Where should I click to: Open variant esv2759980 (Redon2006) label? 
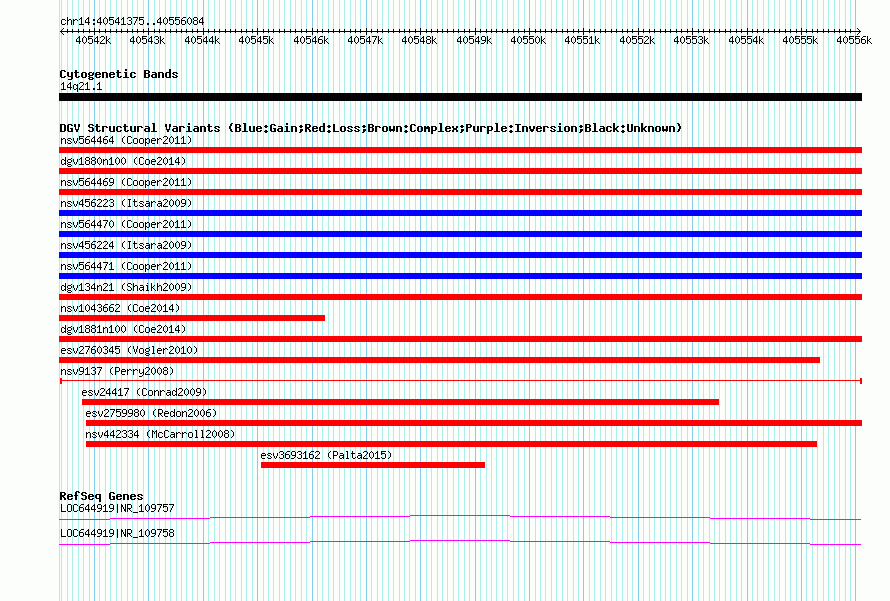tap(151, 413)
